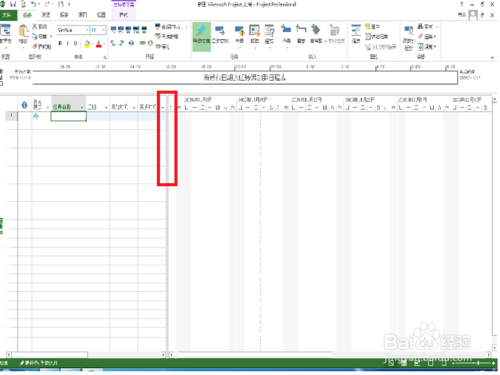
Task: Open task Notes
Action: coord(373,26)
